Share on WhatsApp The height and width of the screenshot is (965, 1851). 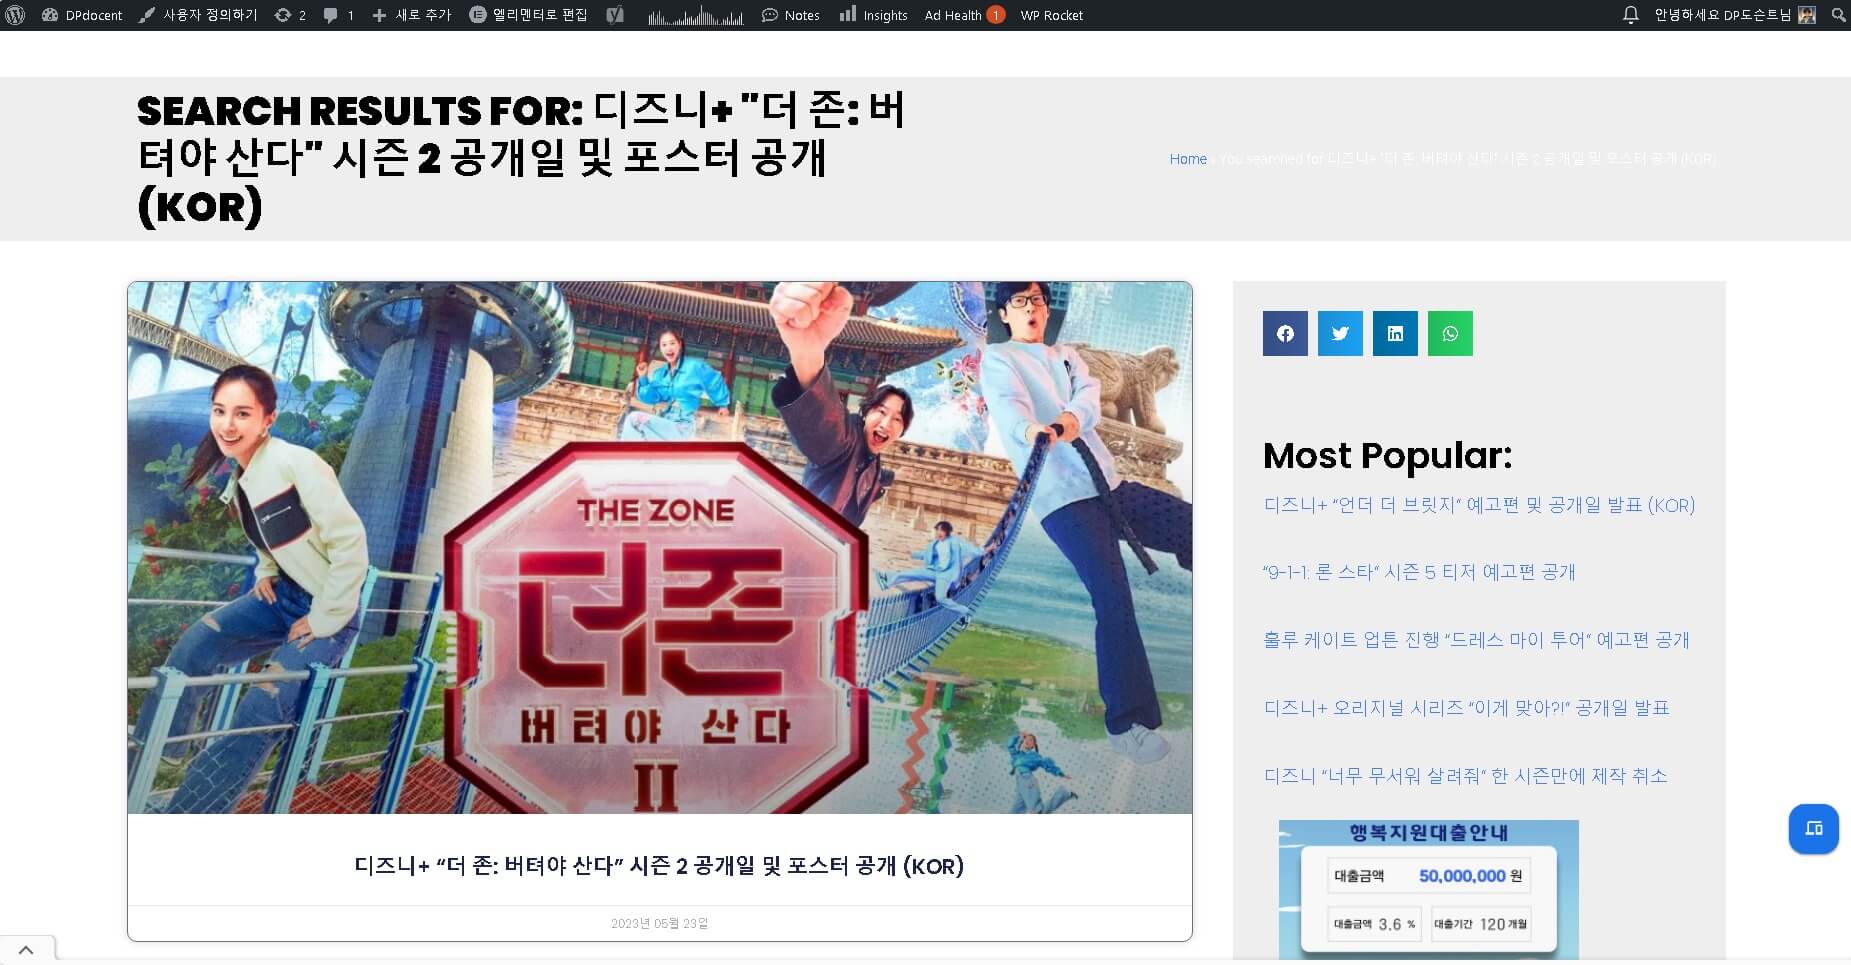pos(1450,333)
